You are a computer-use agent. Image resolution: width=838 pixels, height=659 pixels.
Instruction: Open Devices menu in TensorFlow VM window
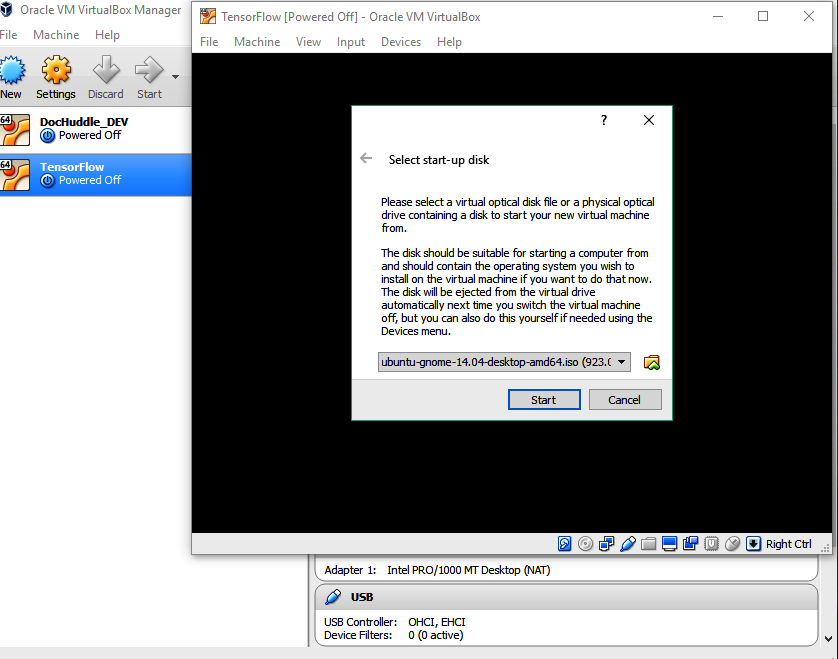coord(401,42)
